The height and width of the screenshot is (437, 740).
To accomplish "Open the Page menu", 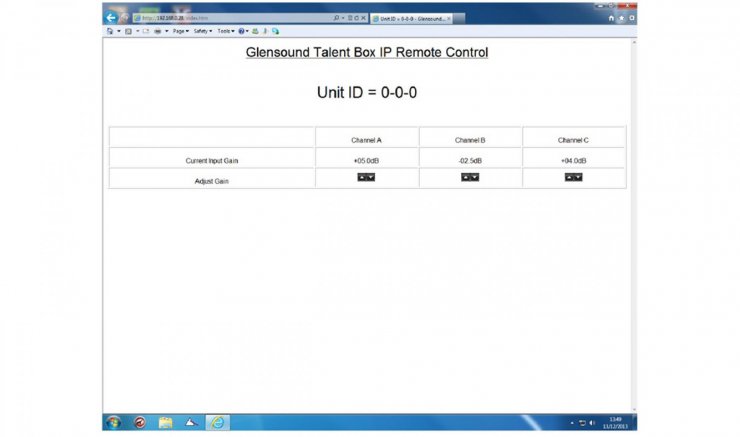I will click(180, 31).
